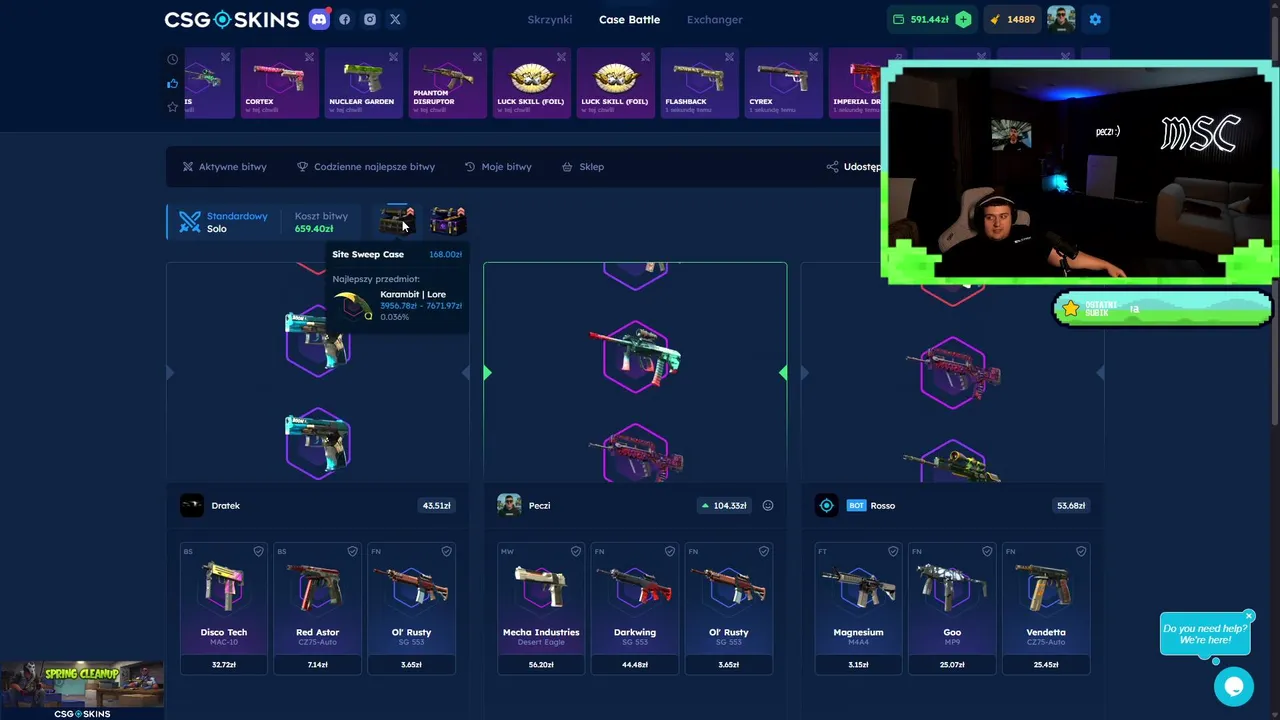Click Dratek's player avatar
Image resolution: width=1280 pixels, height=720 pixels.
tap(192, 505)
